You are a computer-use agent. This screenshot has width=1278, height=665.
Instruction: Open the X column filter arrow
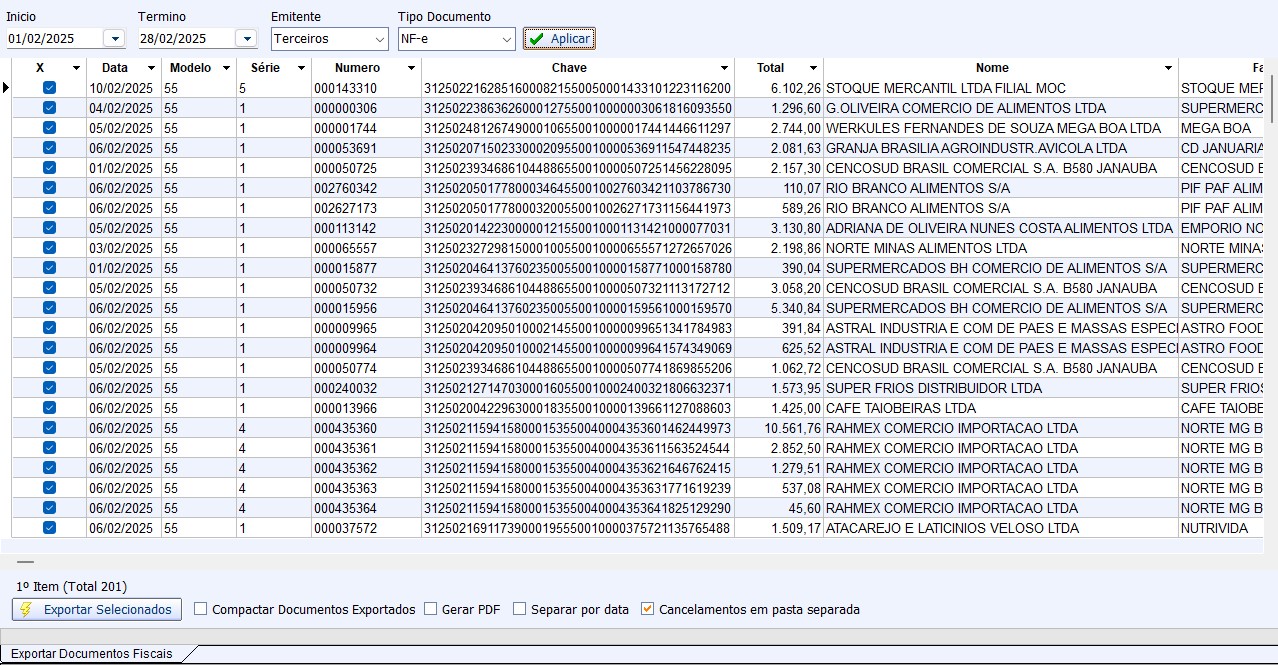75,68
